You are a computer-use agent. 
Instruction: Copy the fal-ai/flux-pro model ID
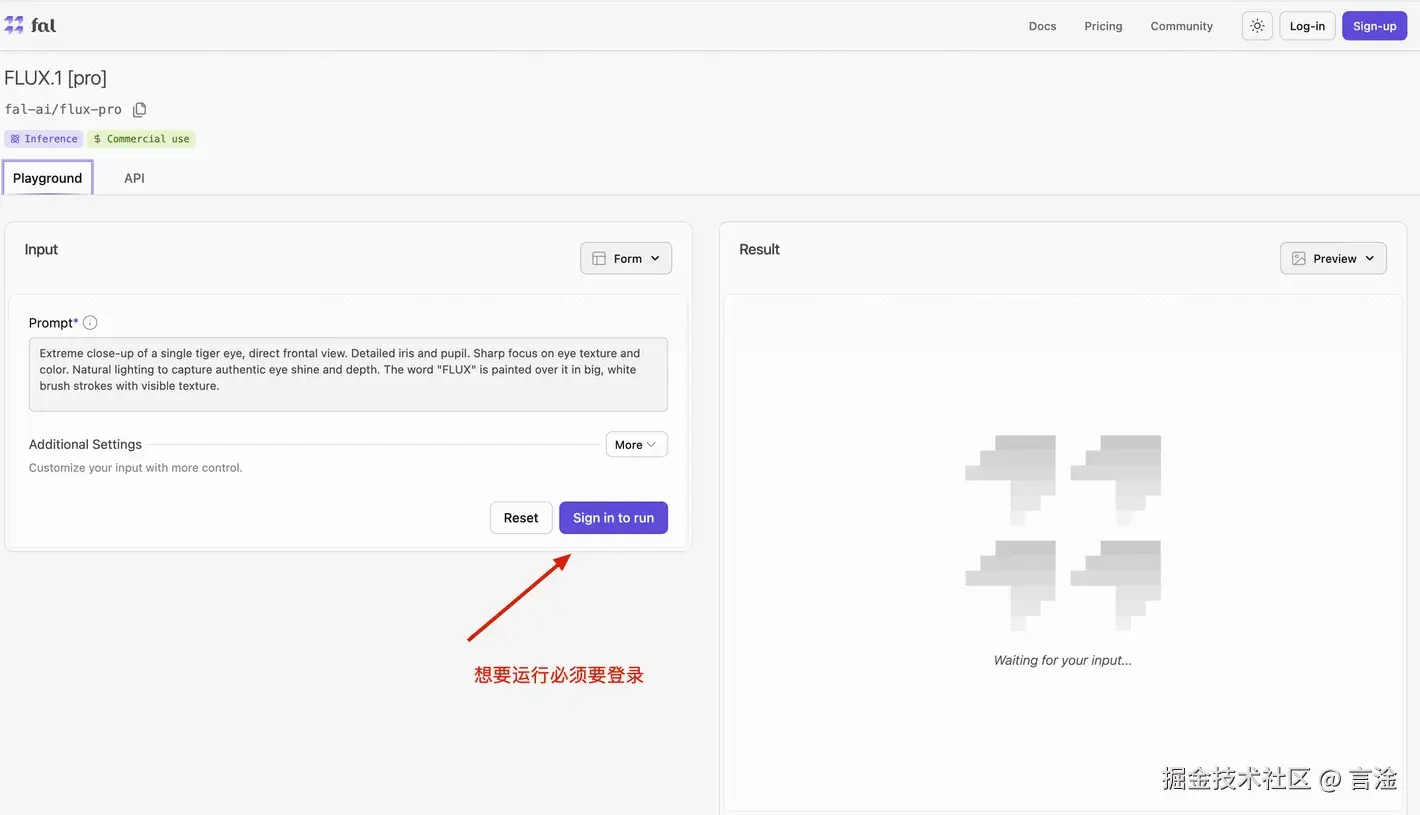140,109
